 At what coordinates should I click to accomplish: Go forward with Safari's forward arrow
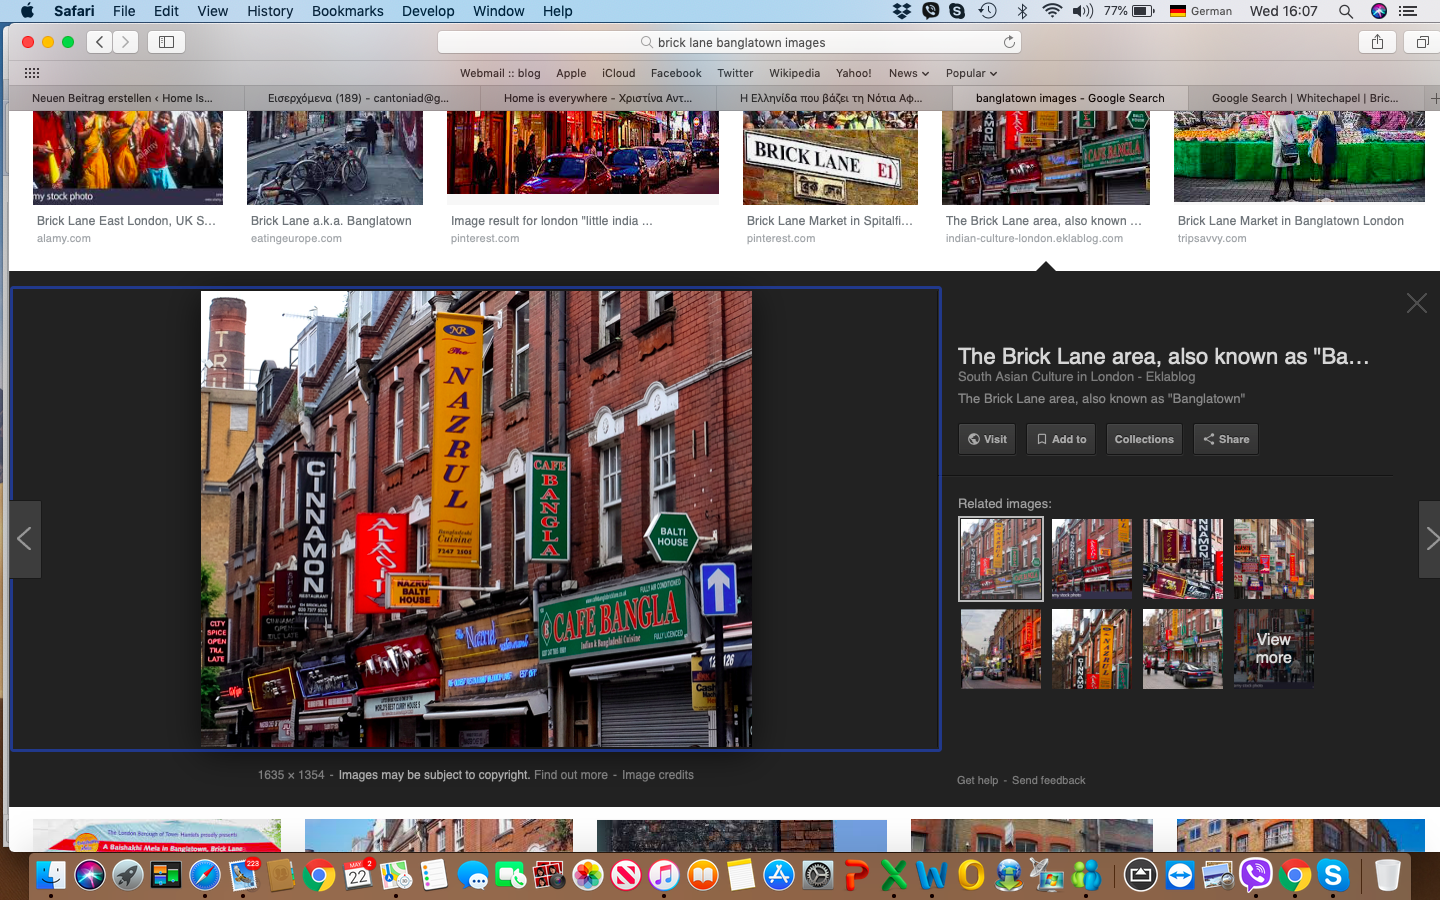(125, 42)
